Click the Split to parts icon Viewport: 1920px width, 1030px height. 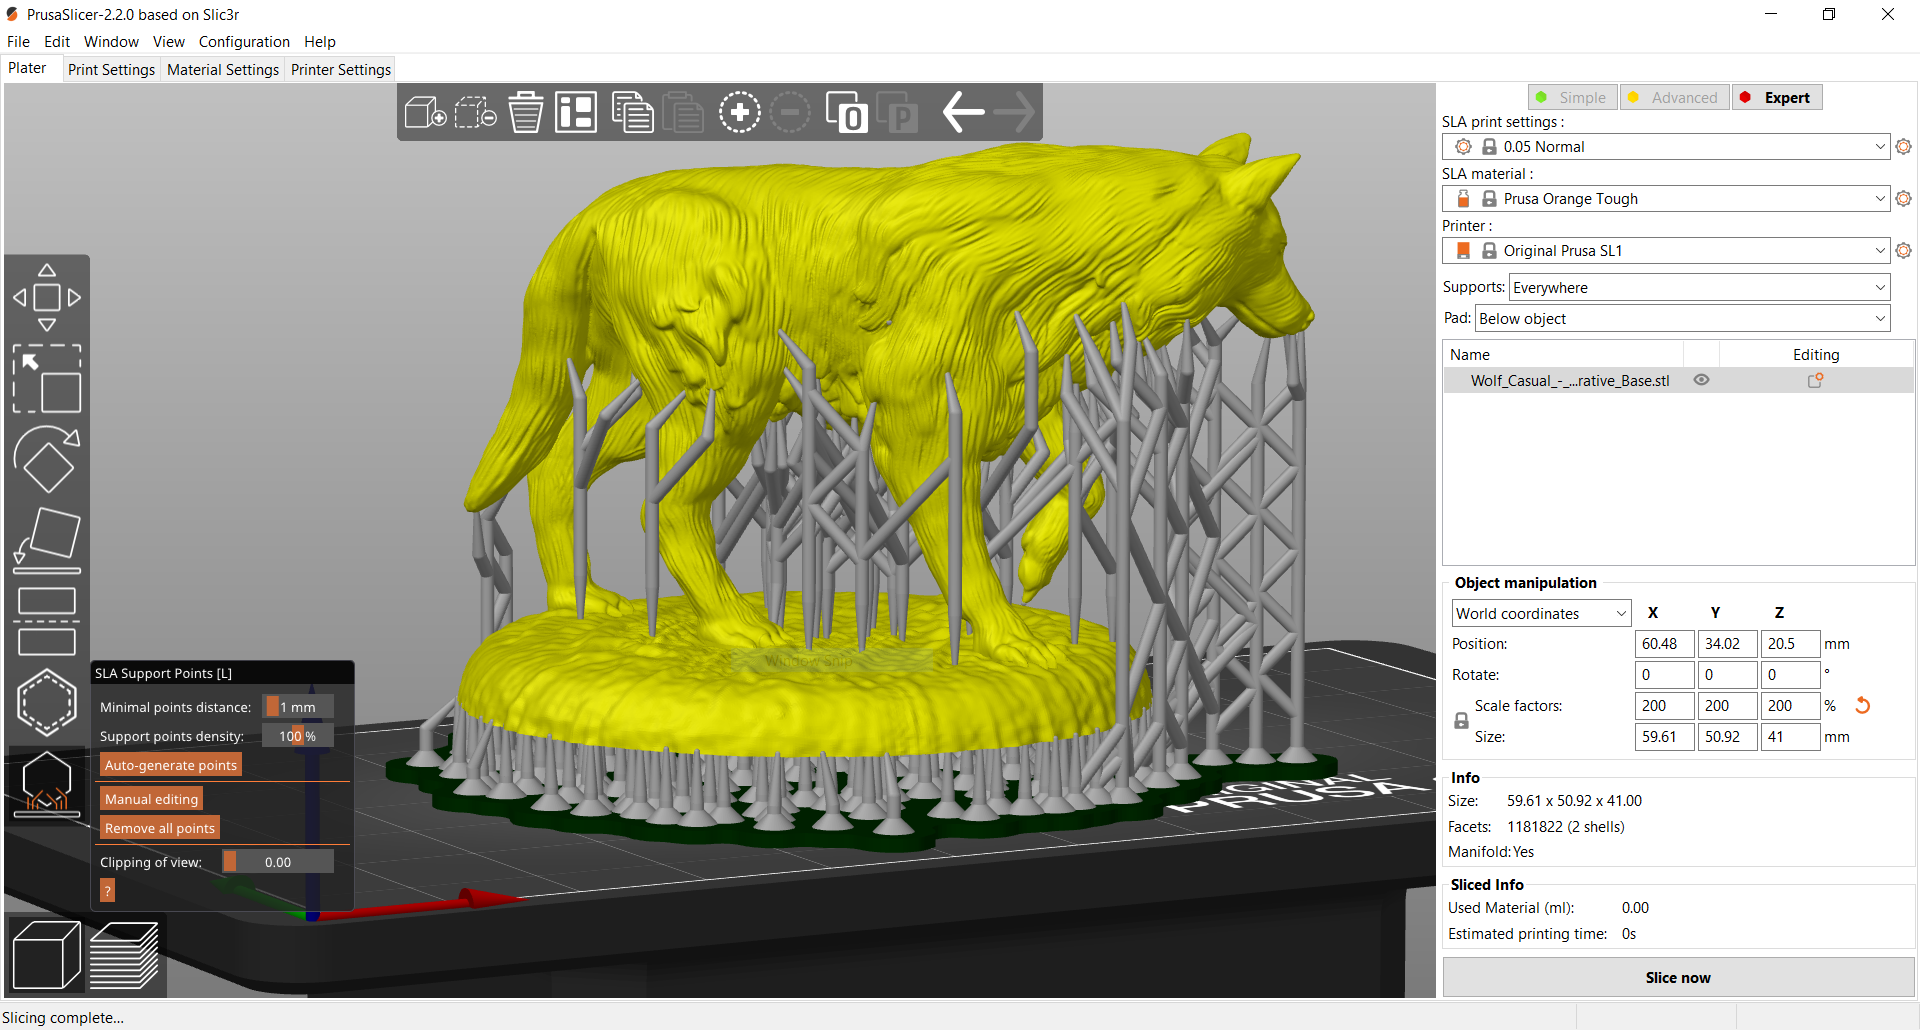[x=898, y=112]
